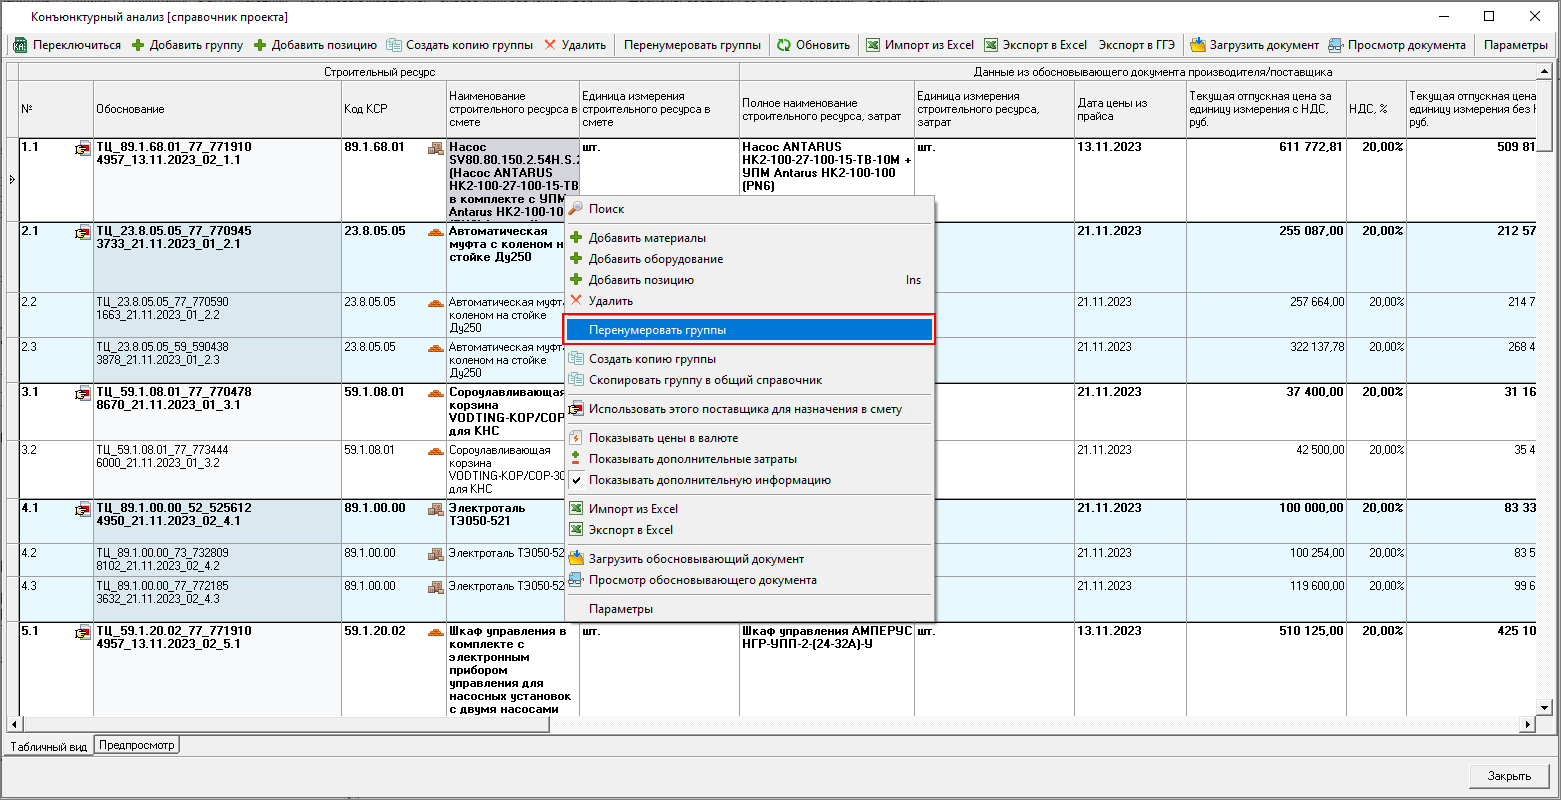Click the Параметры toolbar item
The width and height of the screenshot is (1561, 800).
click(x=1515, y=45)
